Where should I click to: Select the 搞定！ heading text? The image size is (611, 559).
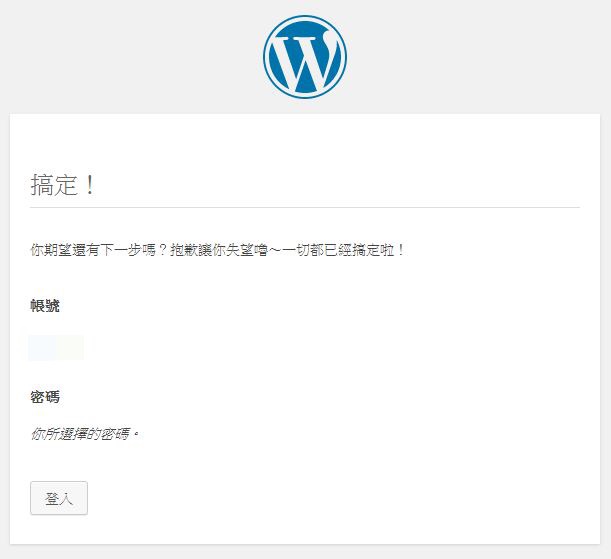click(63, 185)
